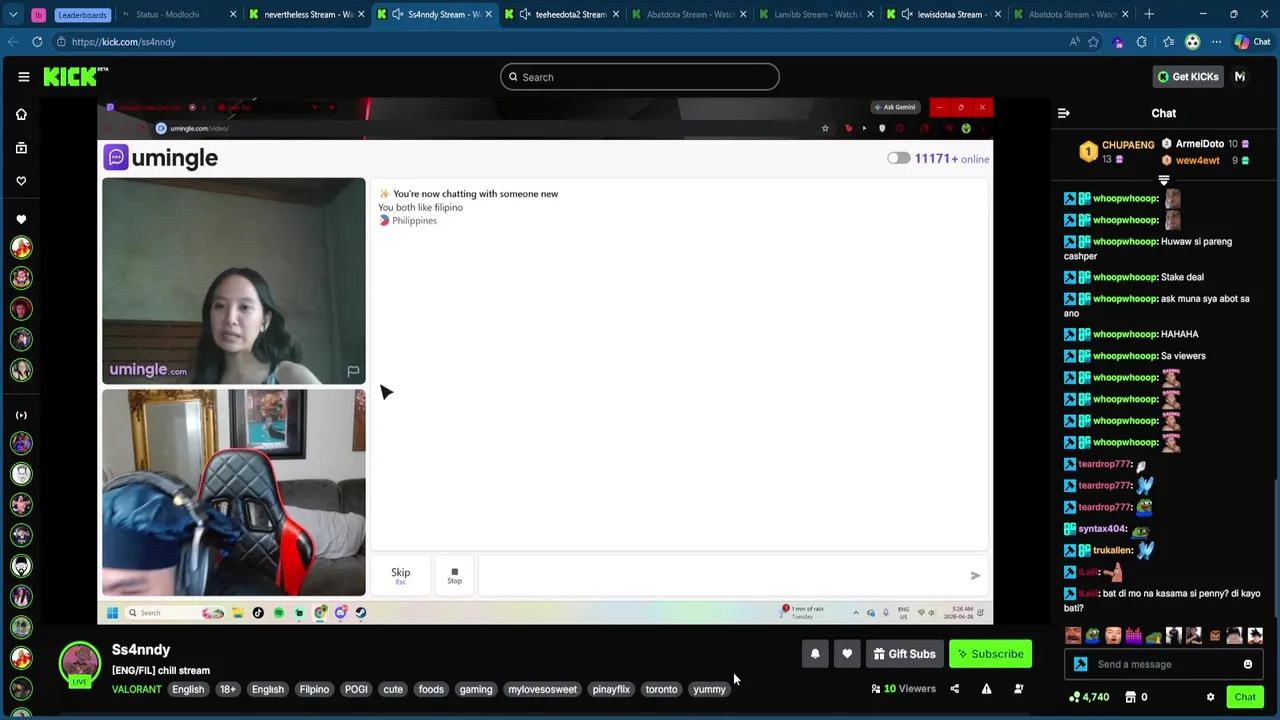1280x720 pixels.
Task: Switch to the teeheedota2 Stream tab
Action: coord(562,14)
